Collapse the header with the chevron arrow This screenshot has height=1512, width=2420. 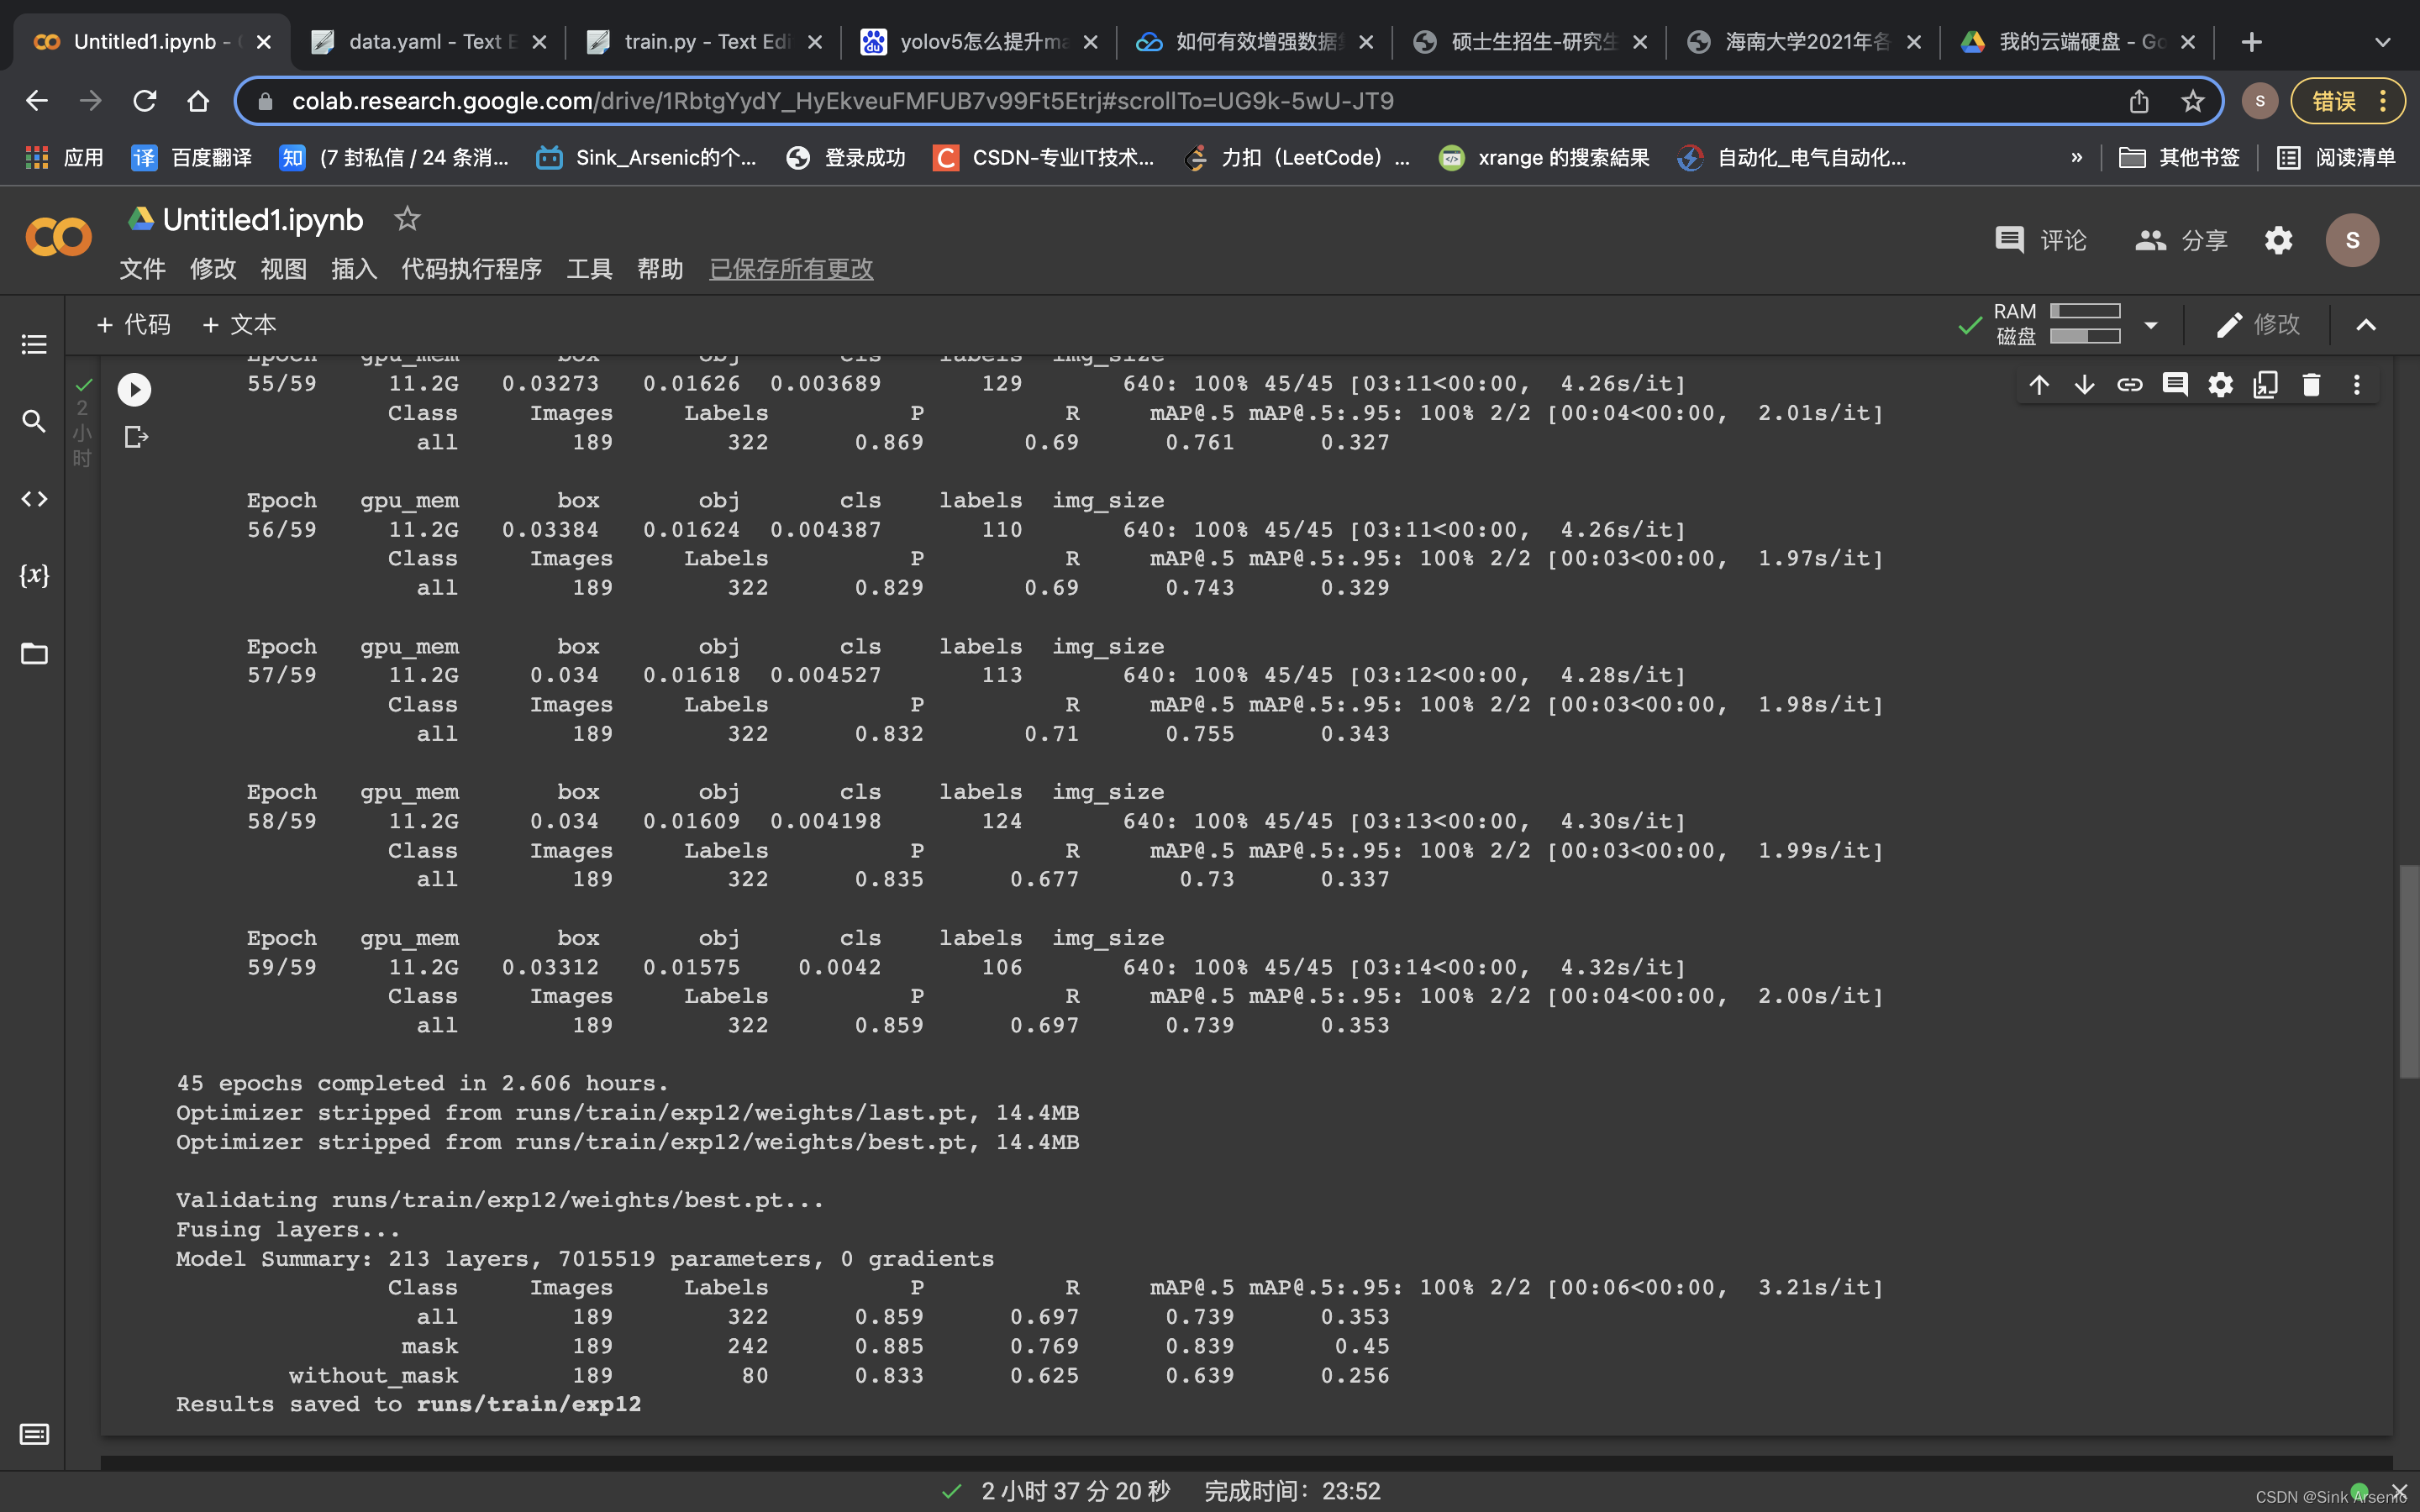pyautogui.click(x=2366, y=324)
